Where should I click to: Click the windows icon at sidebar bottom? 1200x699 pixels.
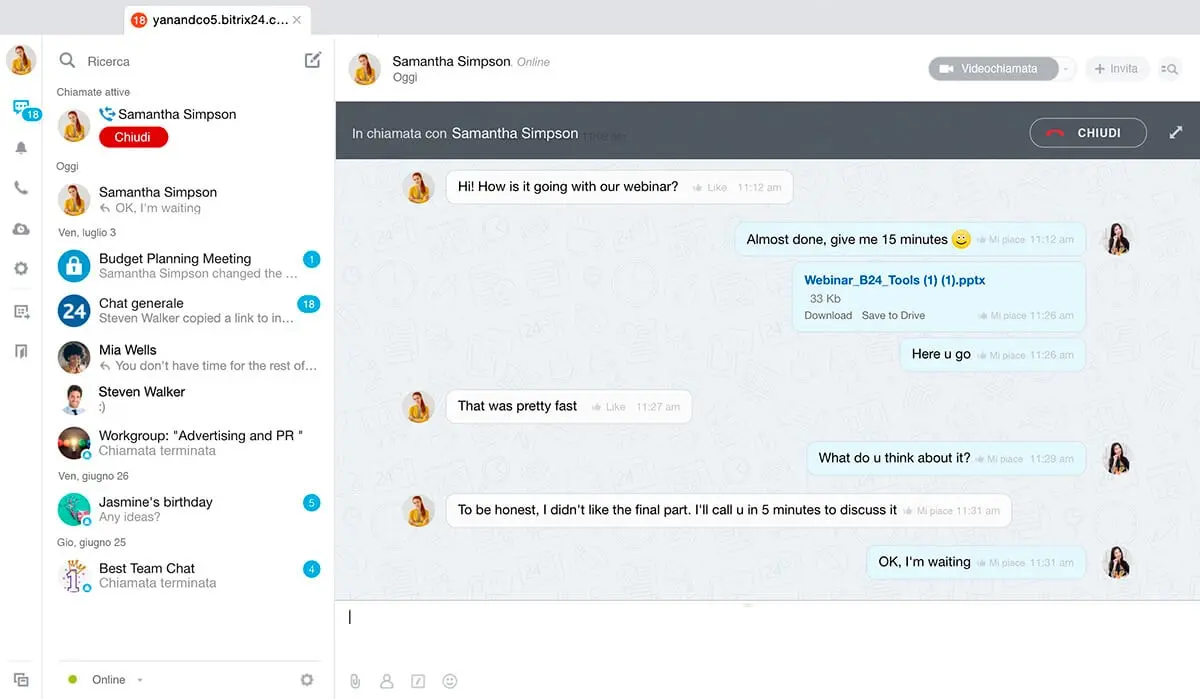[x=21, y=680]
